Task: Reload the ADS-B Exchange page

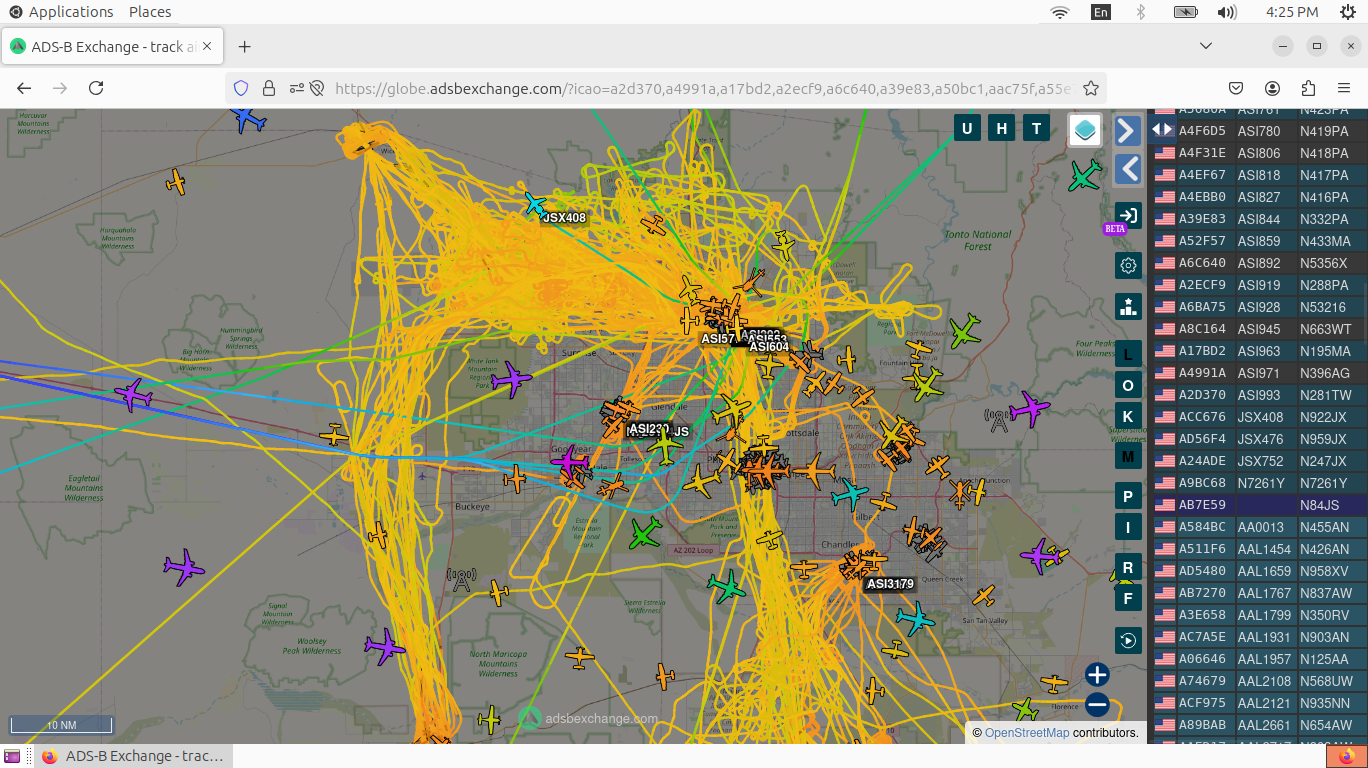Action: pos(96,88)
